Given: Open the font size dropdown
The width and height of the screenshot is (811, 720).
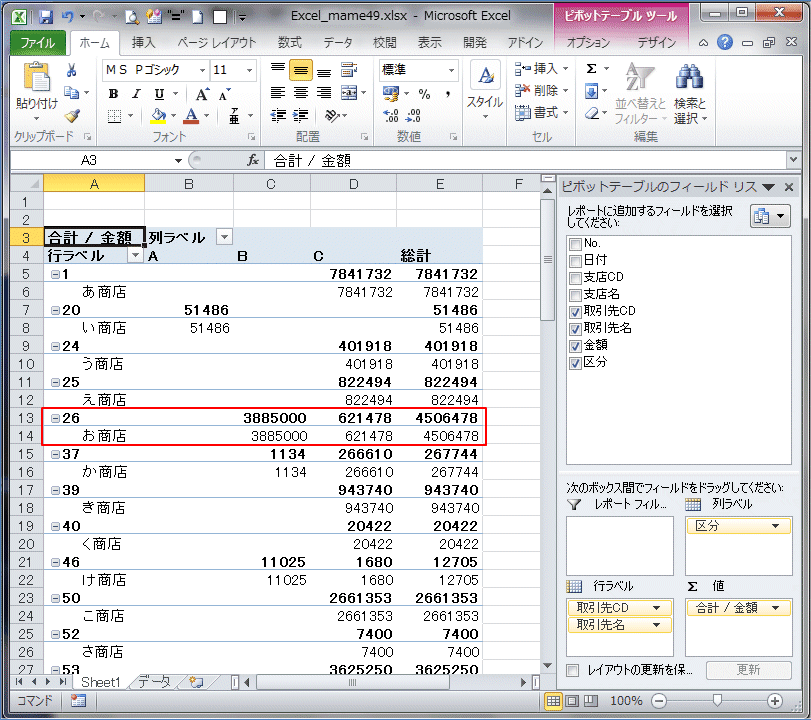Looking at the screenshot, I should point(248,70).
